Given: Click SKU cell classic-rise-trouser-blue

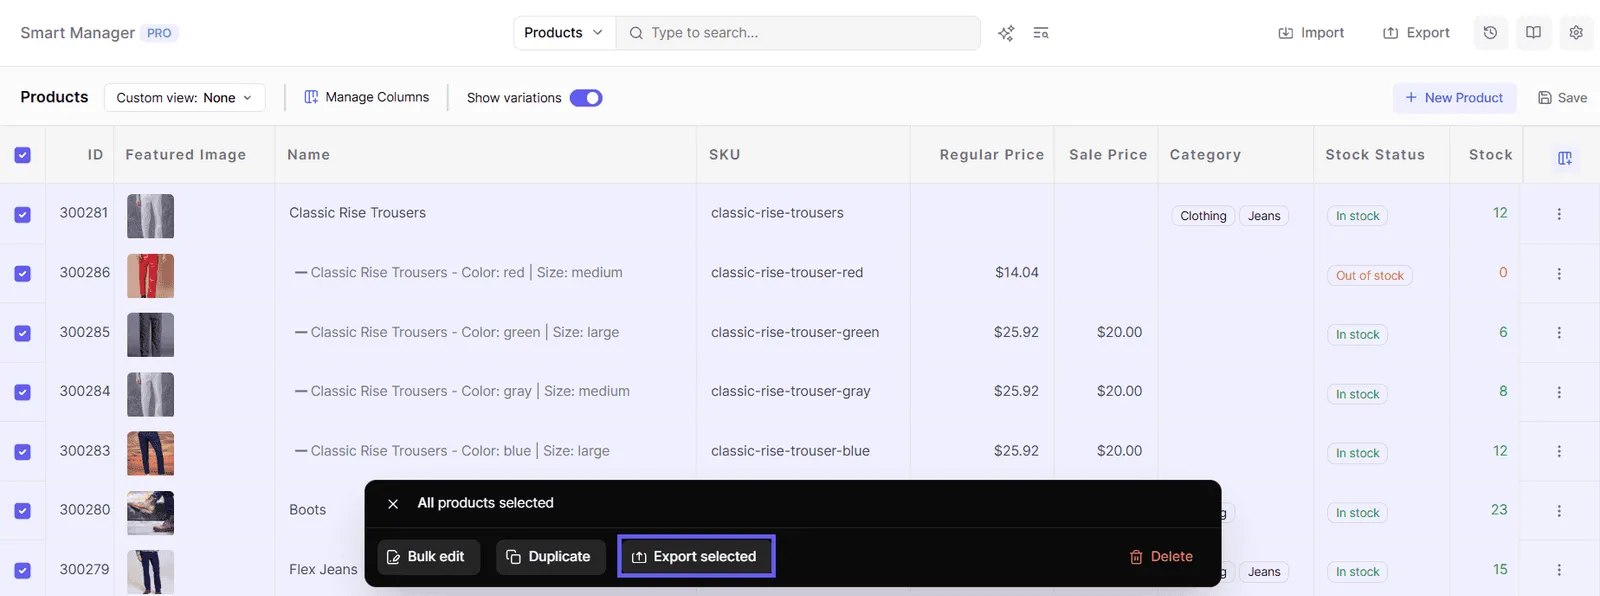Looking at the screenshot, I should (x=790, y=451).
